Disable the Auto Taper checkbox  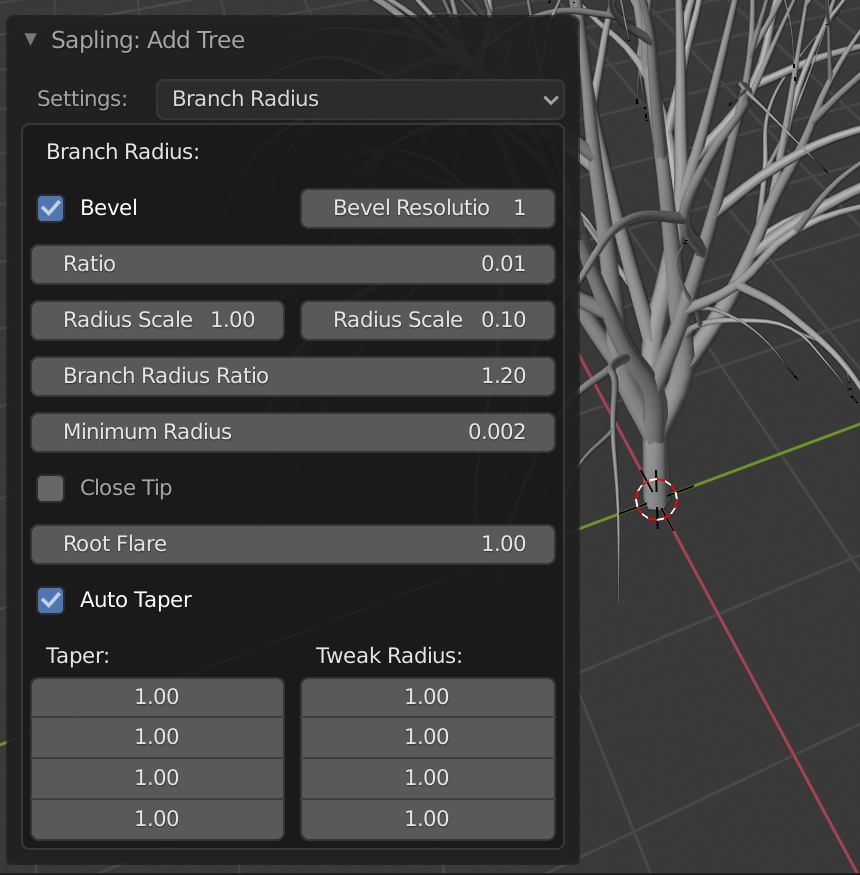point(50,600)
